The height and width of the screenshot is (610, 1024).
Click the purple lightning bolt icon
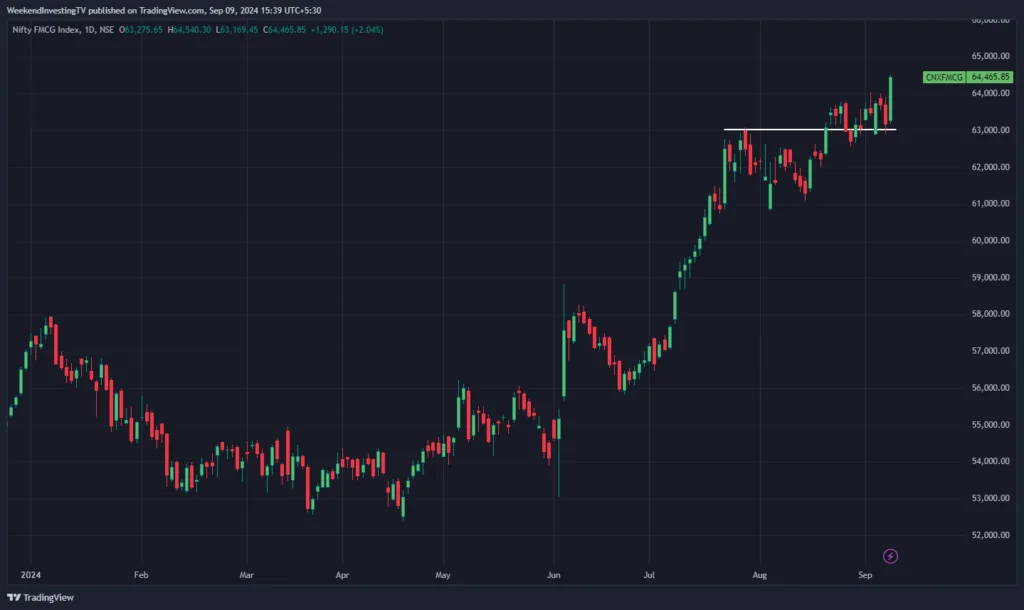click(x=891, y=556)
